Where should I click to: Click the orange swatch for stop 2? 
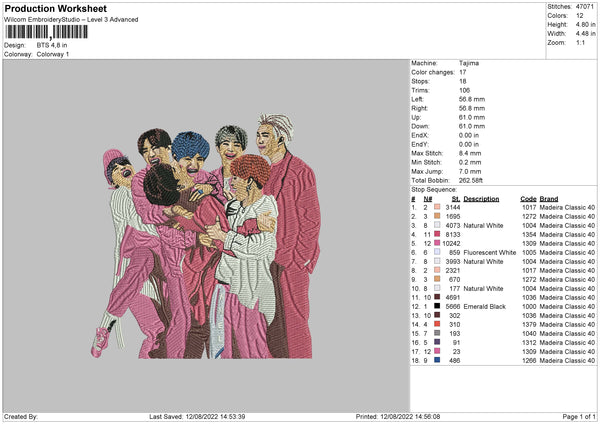tap(437, 216)
